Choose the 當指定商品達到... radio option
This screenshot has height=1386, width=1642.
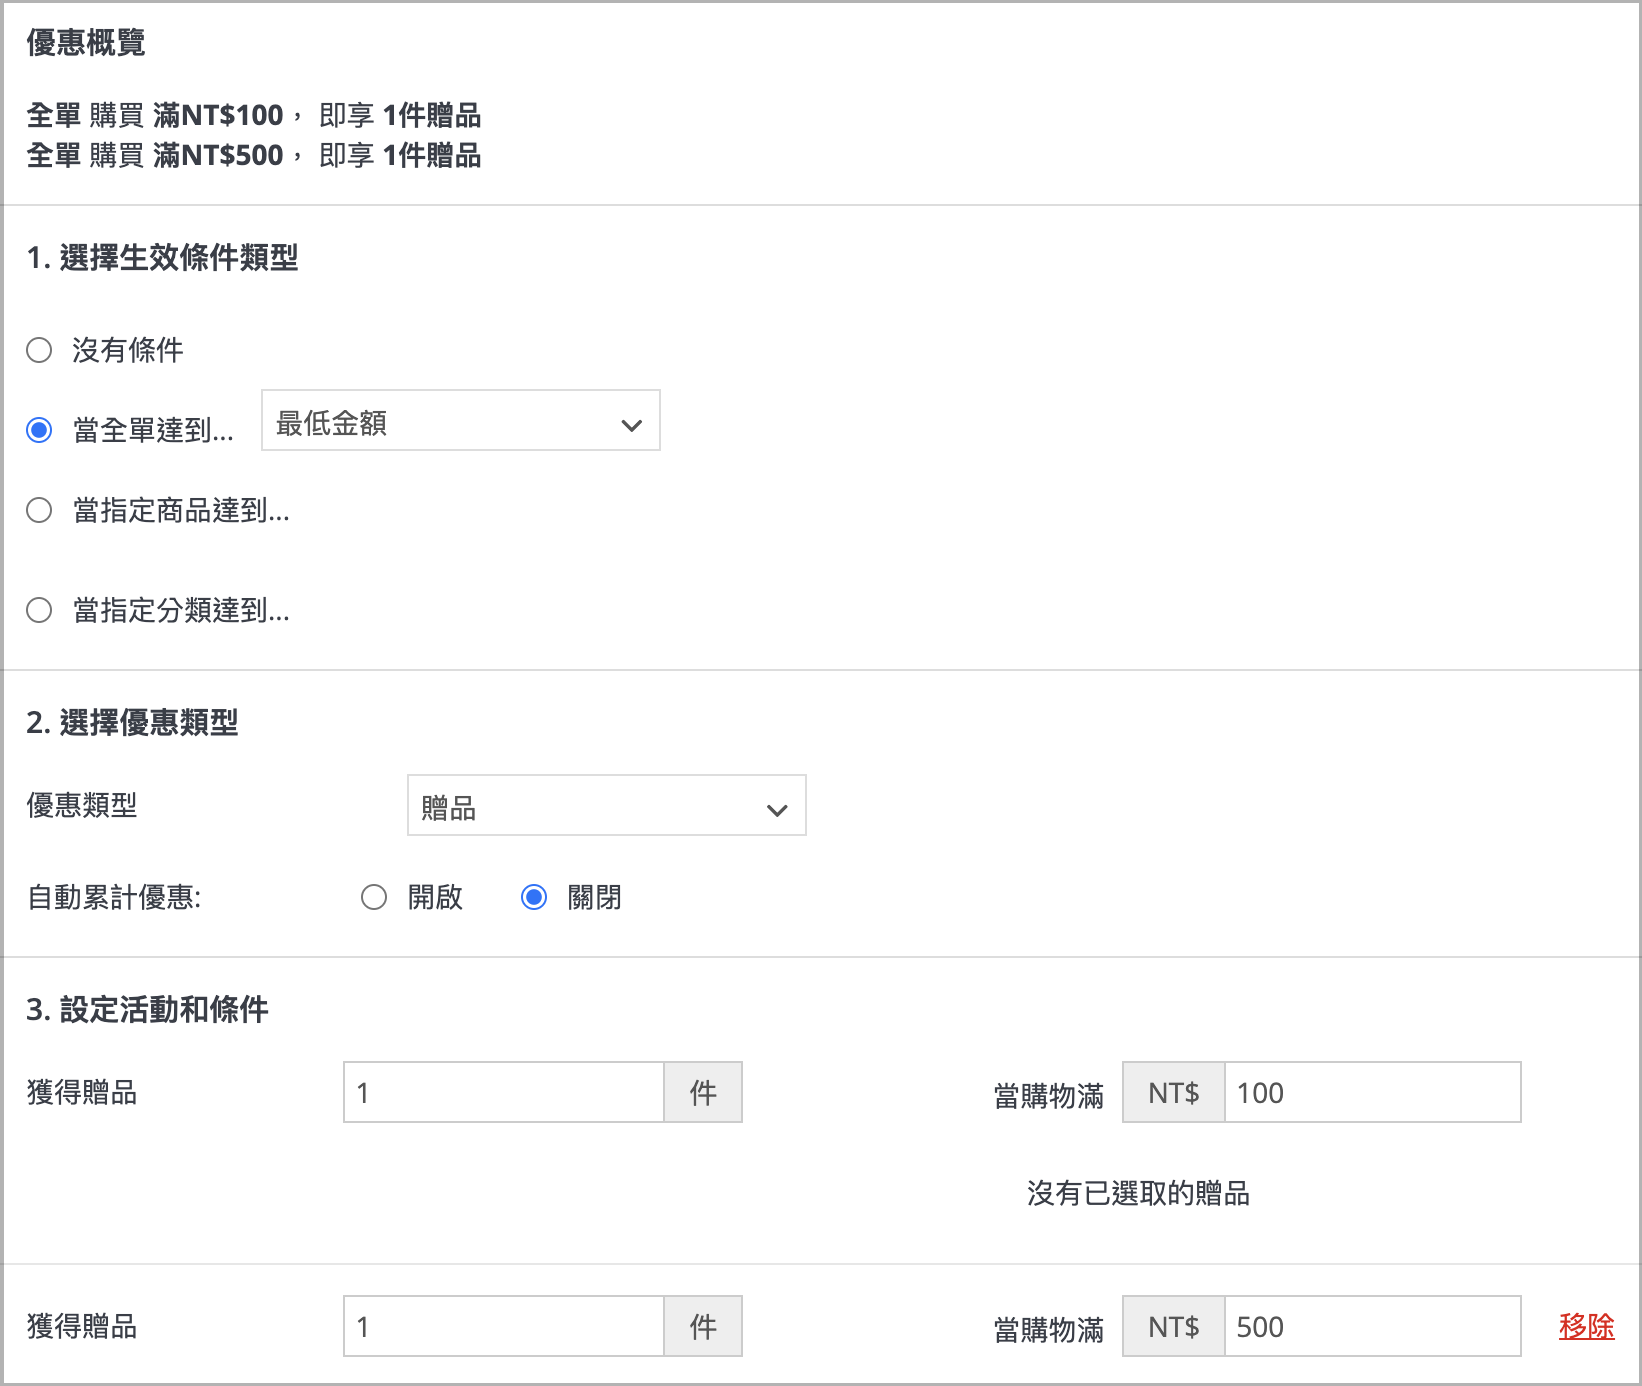point(39,510)
